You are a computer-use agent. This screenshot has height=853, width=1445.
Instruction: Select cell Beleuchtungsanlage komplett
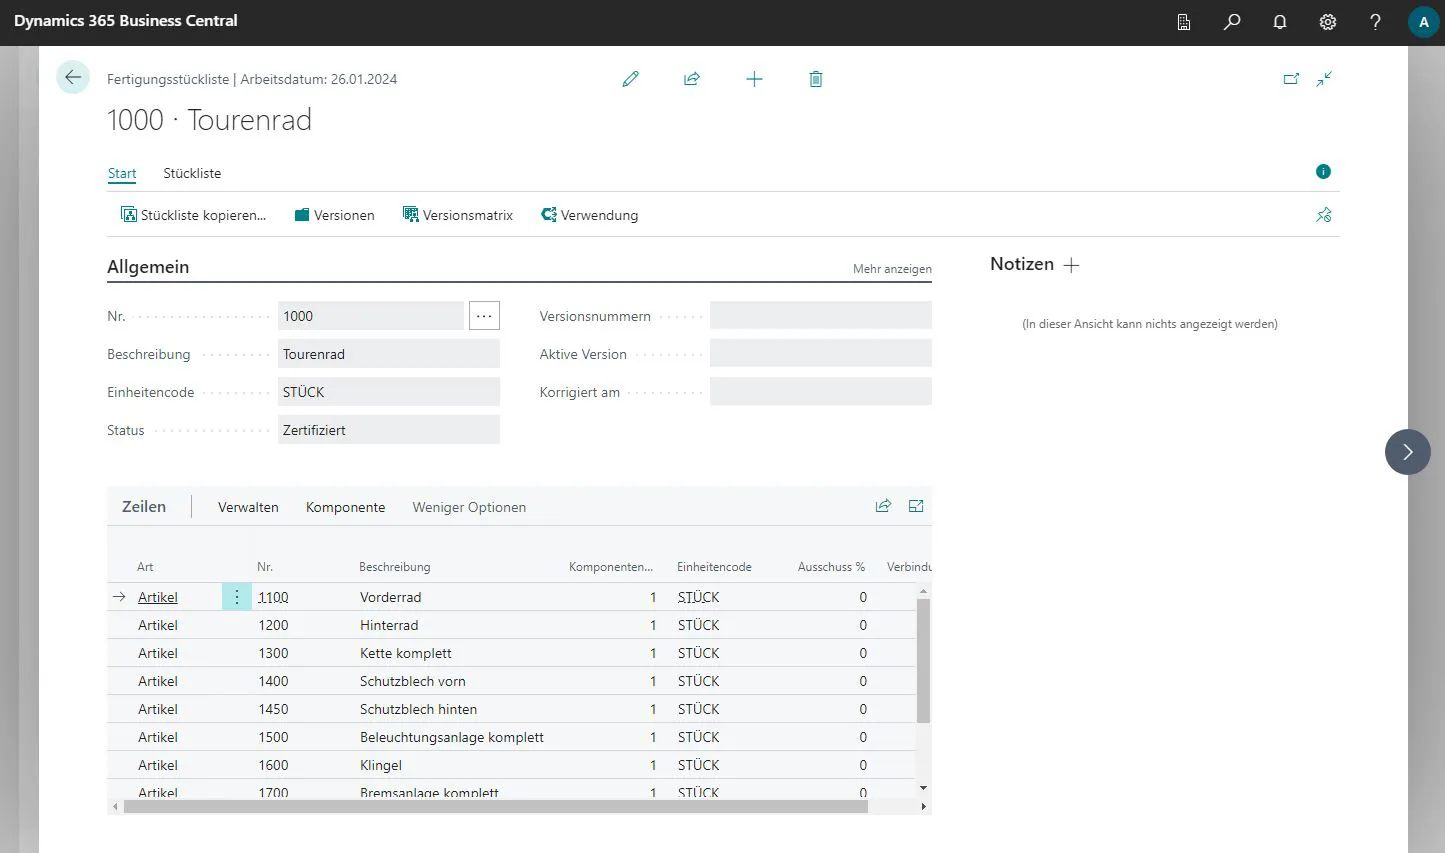tap(452, 737)
